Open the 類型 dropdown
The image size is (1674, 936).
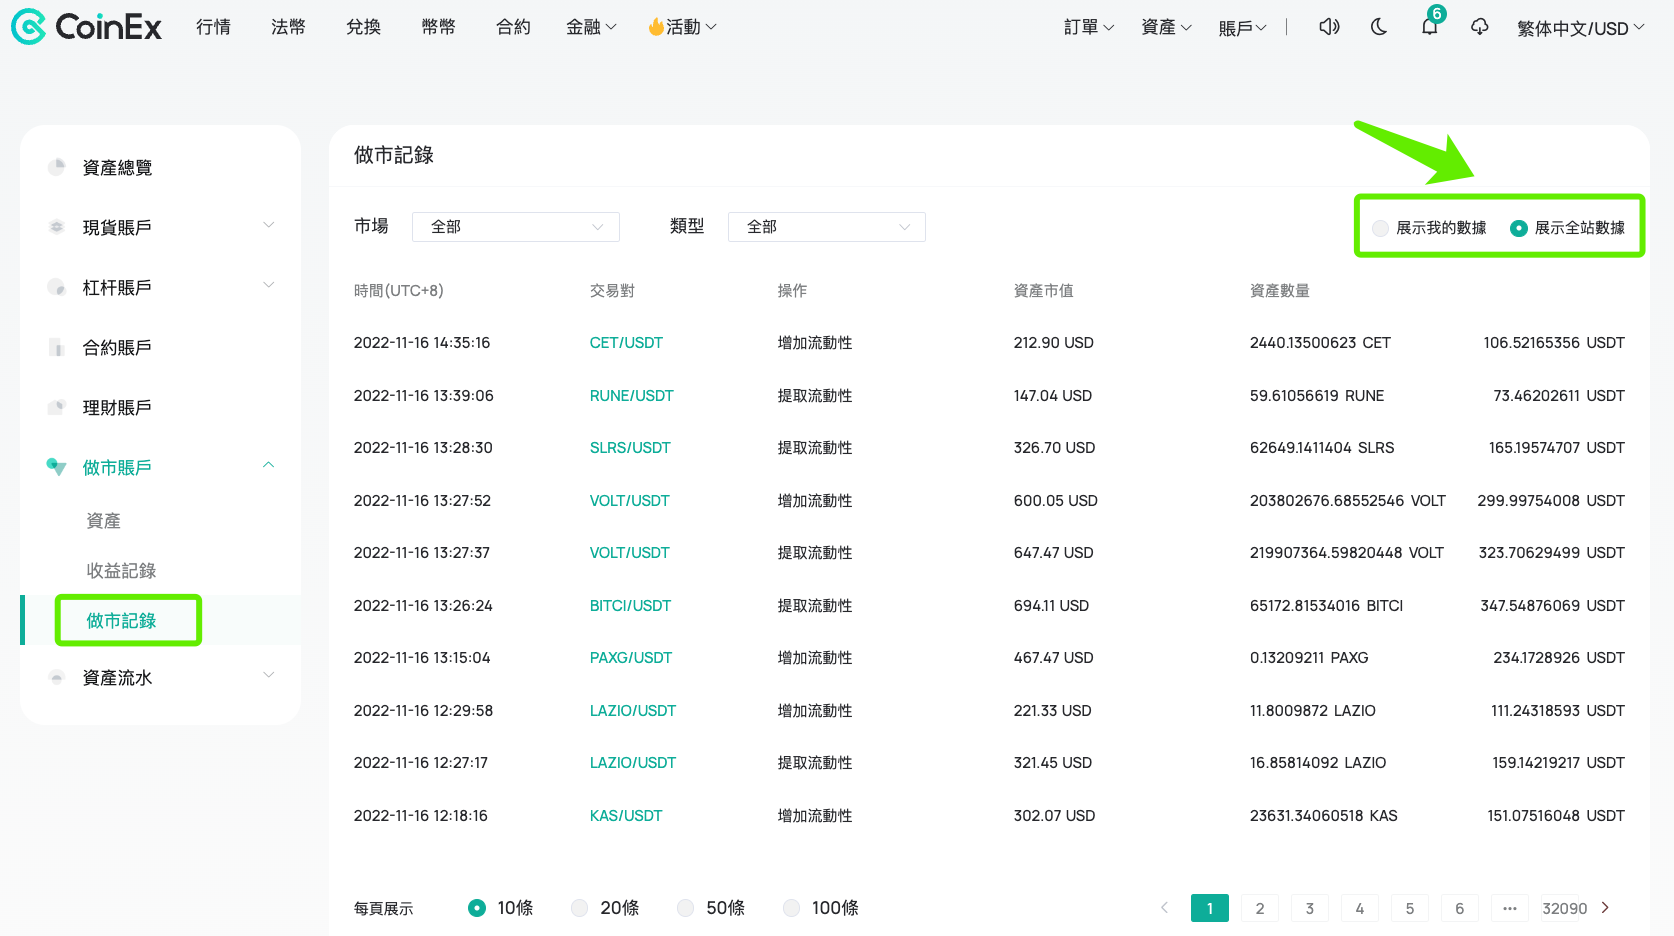coord(827,227)
